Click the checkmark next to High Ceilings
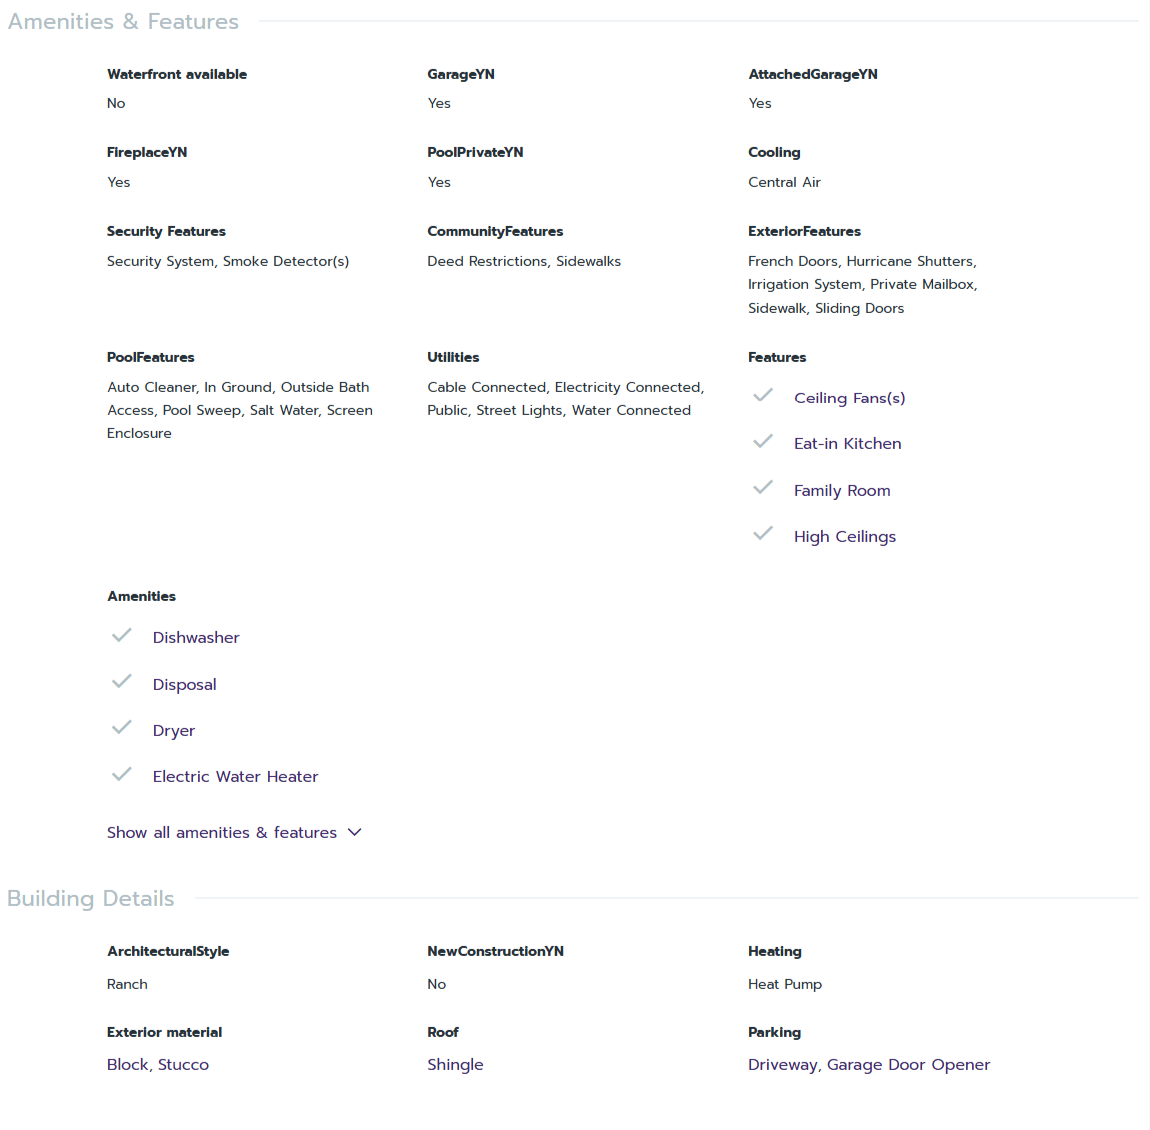1150x1130 pixels. coord(763,534)
